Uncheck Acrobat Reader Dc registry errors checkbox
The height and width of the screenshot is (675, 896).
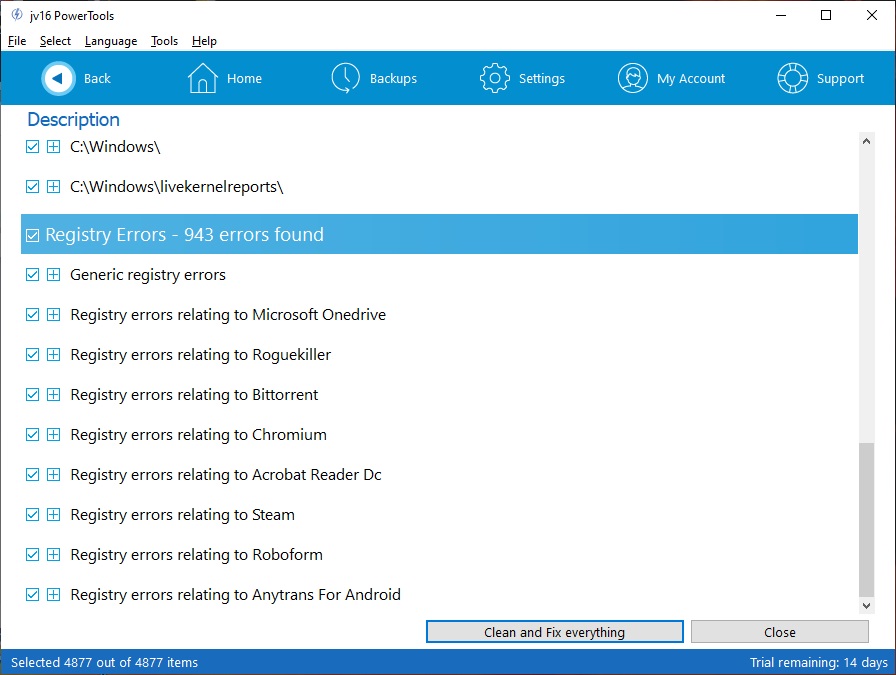point(33,475)
